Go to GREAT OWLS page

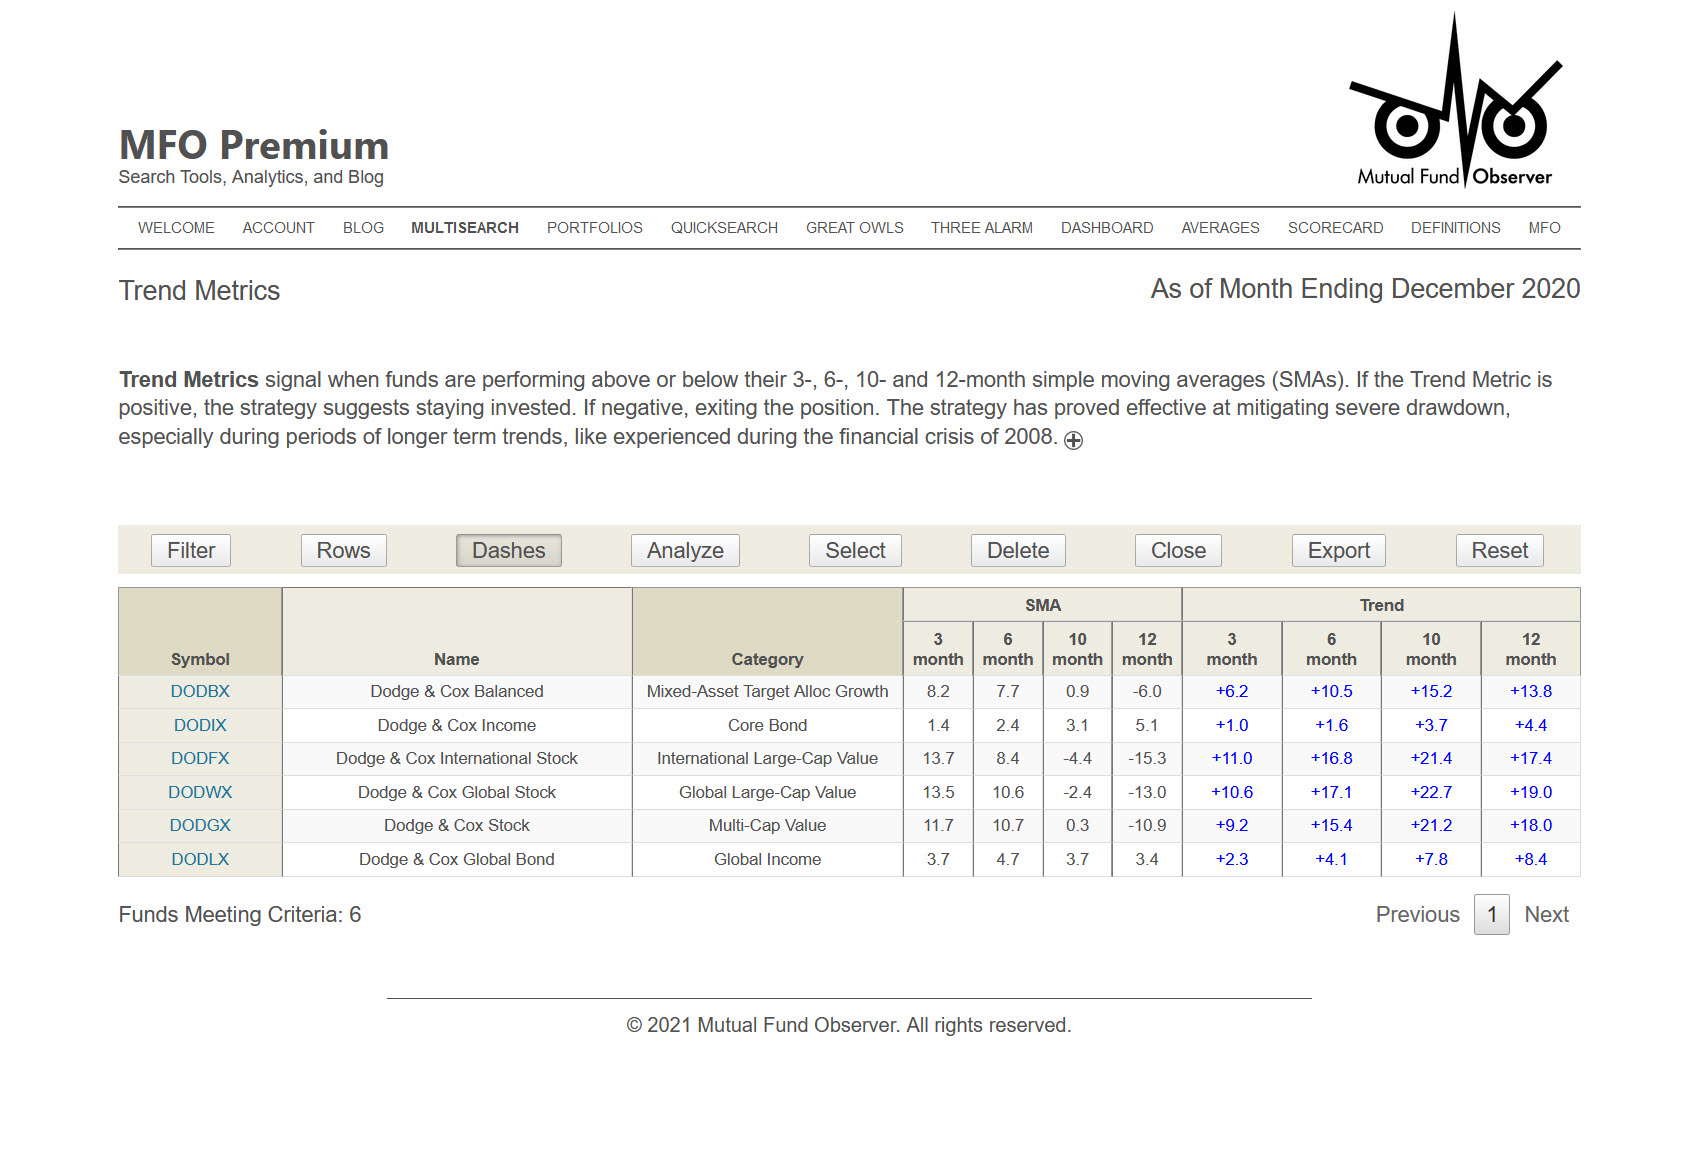(x=854, y=228)
